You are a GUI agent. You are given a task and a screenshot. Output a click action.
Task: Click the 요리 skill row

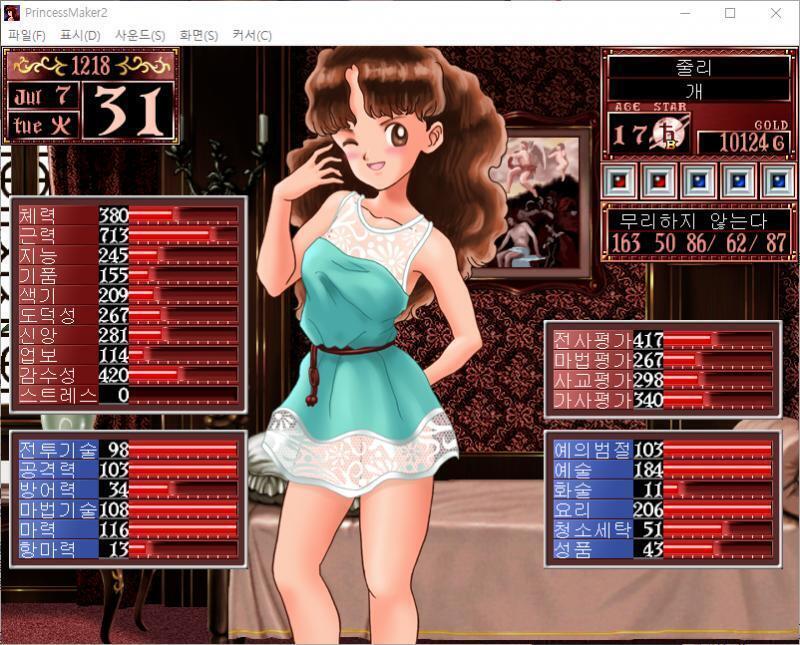663,509
